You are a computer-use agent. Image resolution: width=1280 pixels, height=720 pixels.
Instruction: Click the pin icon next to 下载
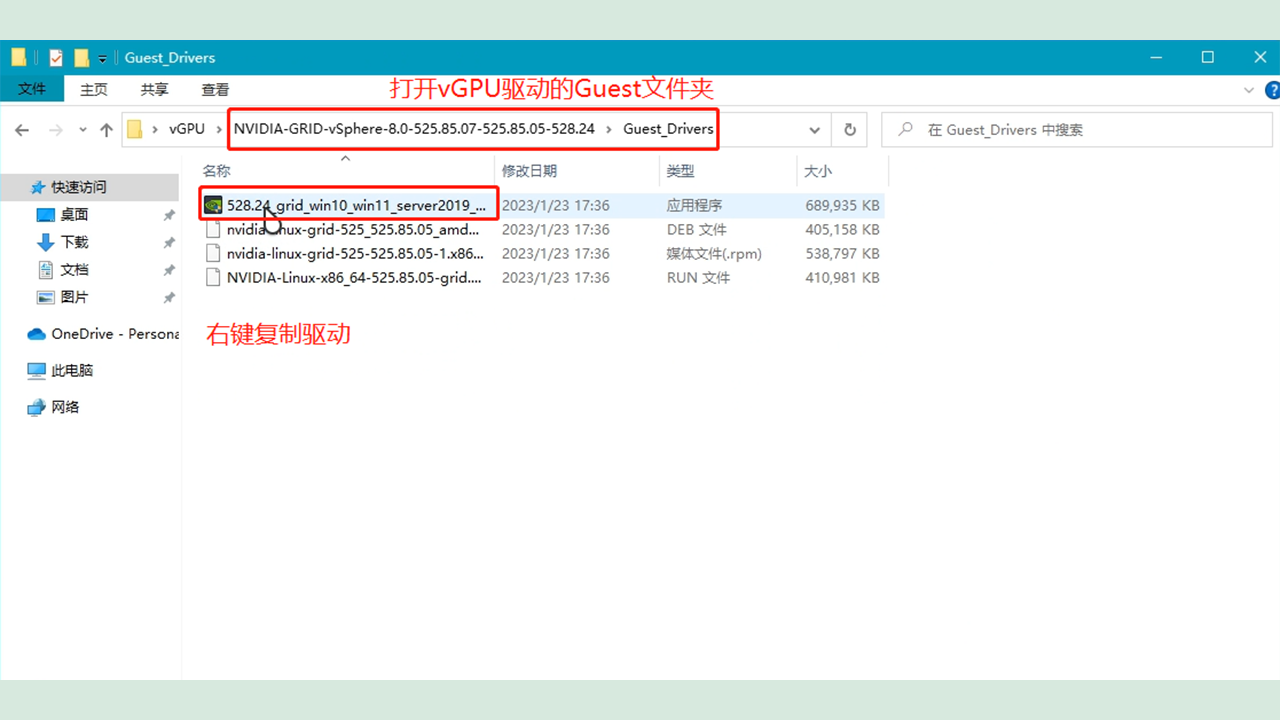click(x=169, y=243)
